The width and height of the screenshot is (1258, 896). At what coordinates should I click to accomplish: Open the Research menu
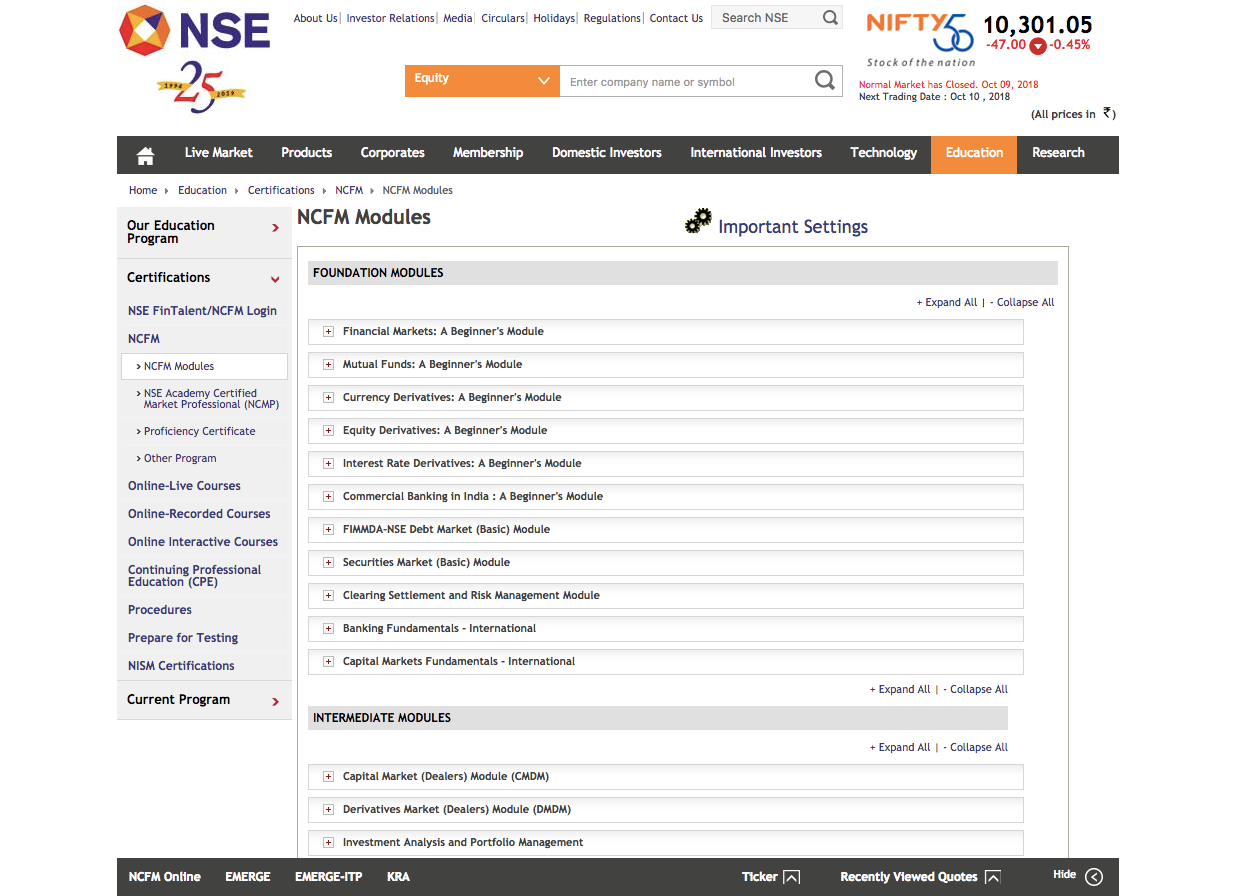click(x=1058, y=153)
